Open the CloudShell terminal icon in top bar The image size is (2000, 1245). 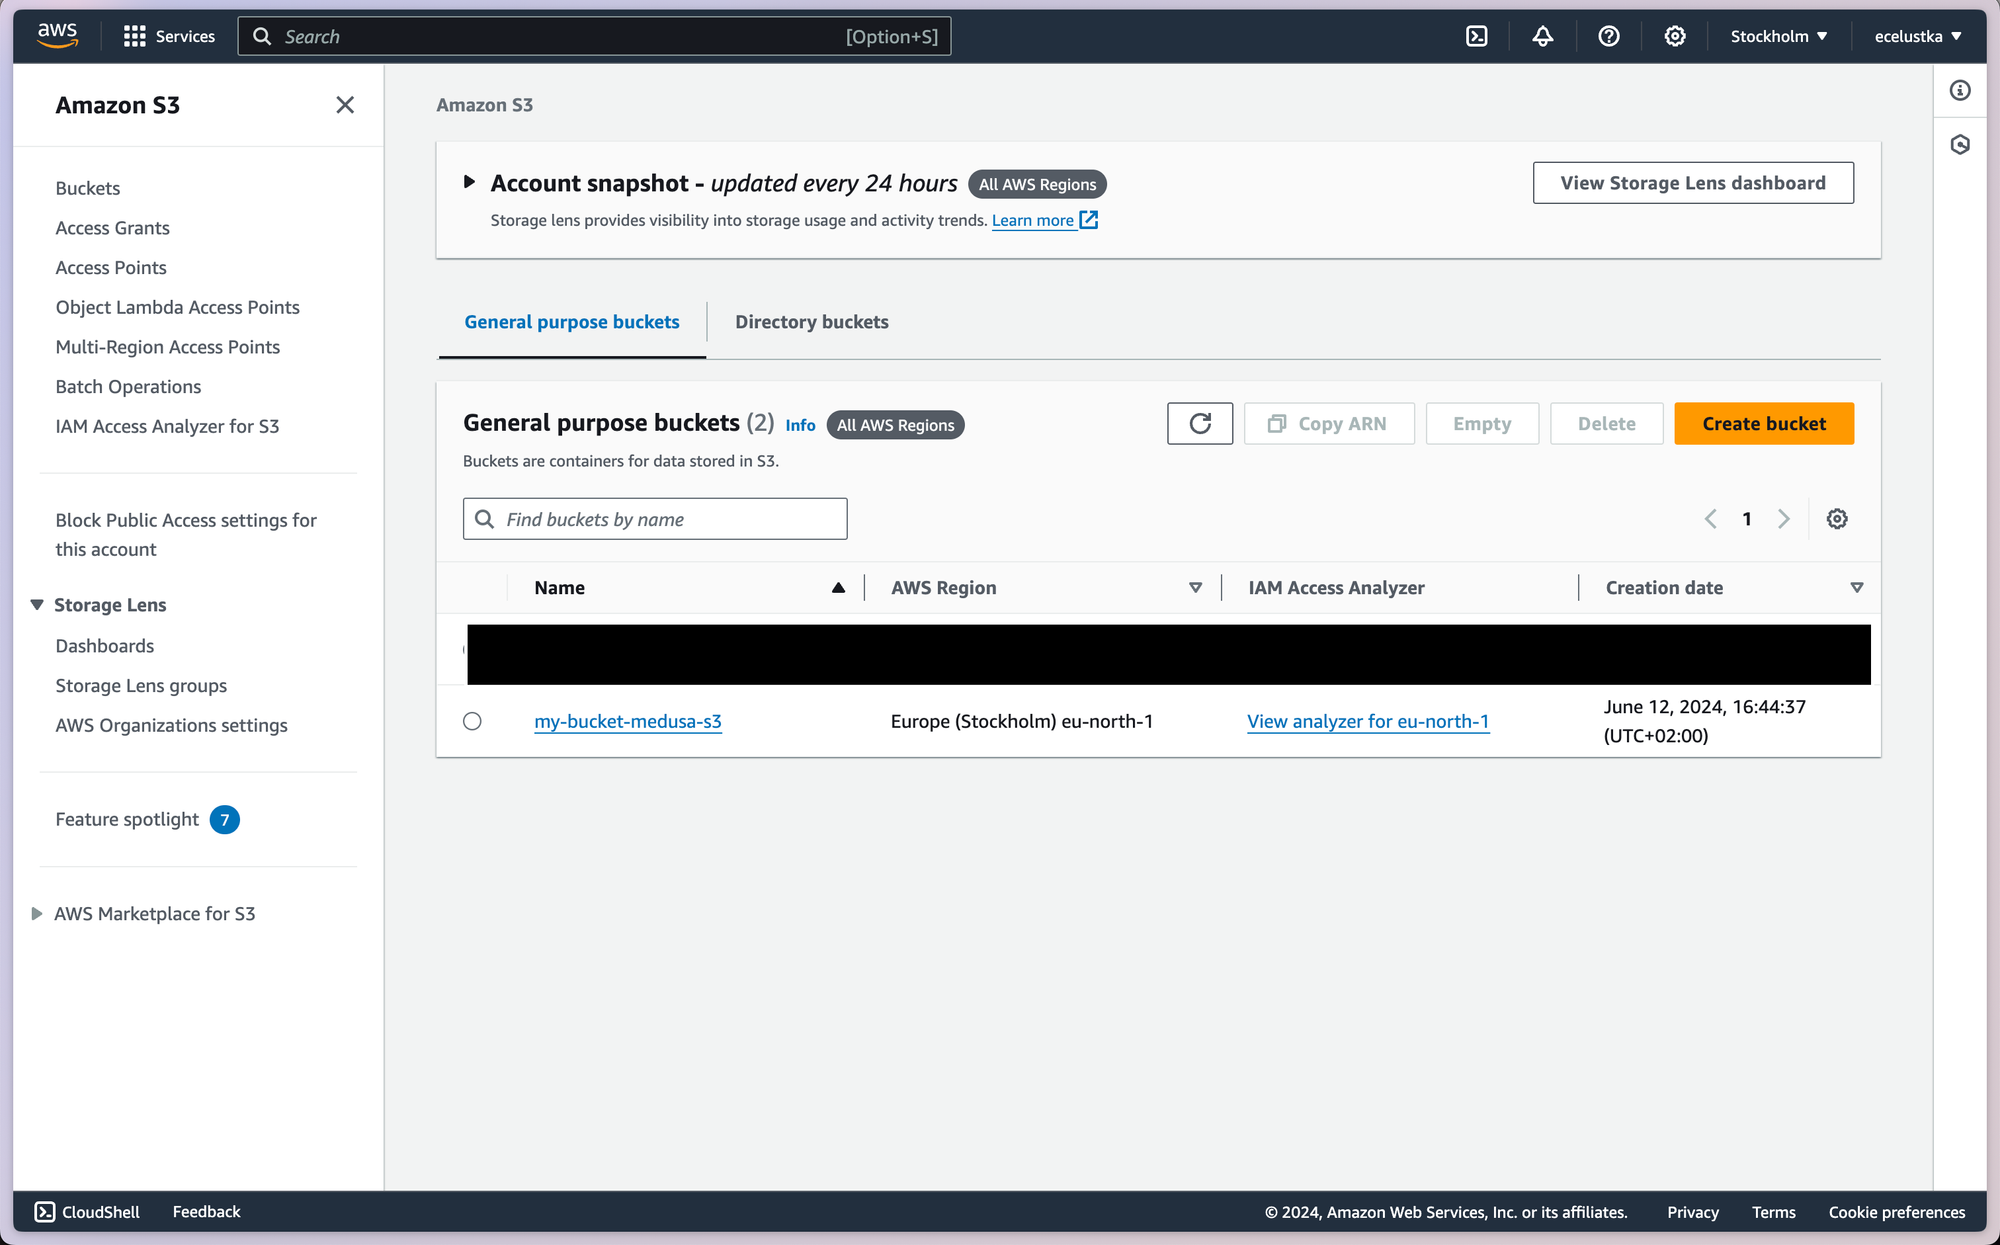[x=1477, y=37]
